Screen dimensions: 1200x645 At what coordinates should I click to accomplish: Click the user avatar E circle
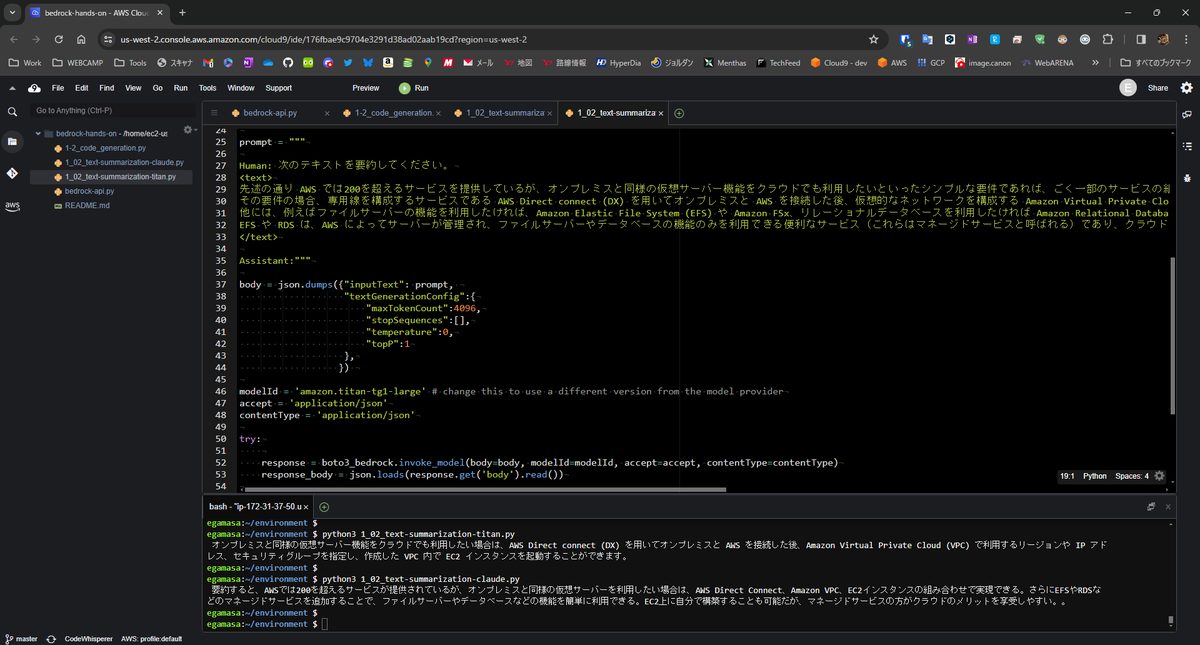[1128, 88]
